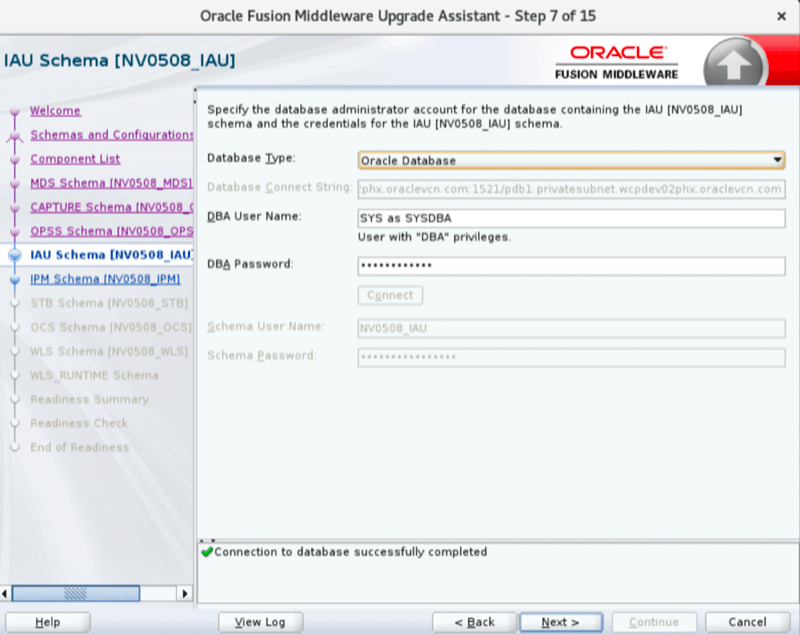The width and height of the screenshot is (800, 635).
Task: Open OPSS Schema step link
Action: (x=112, y=231)
